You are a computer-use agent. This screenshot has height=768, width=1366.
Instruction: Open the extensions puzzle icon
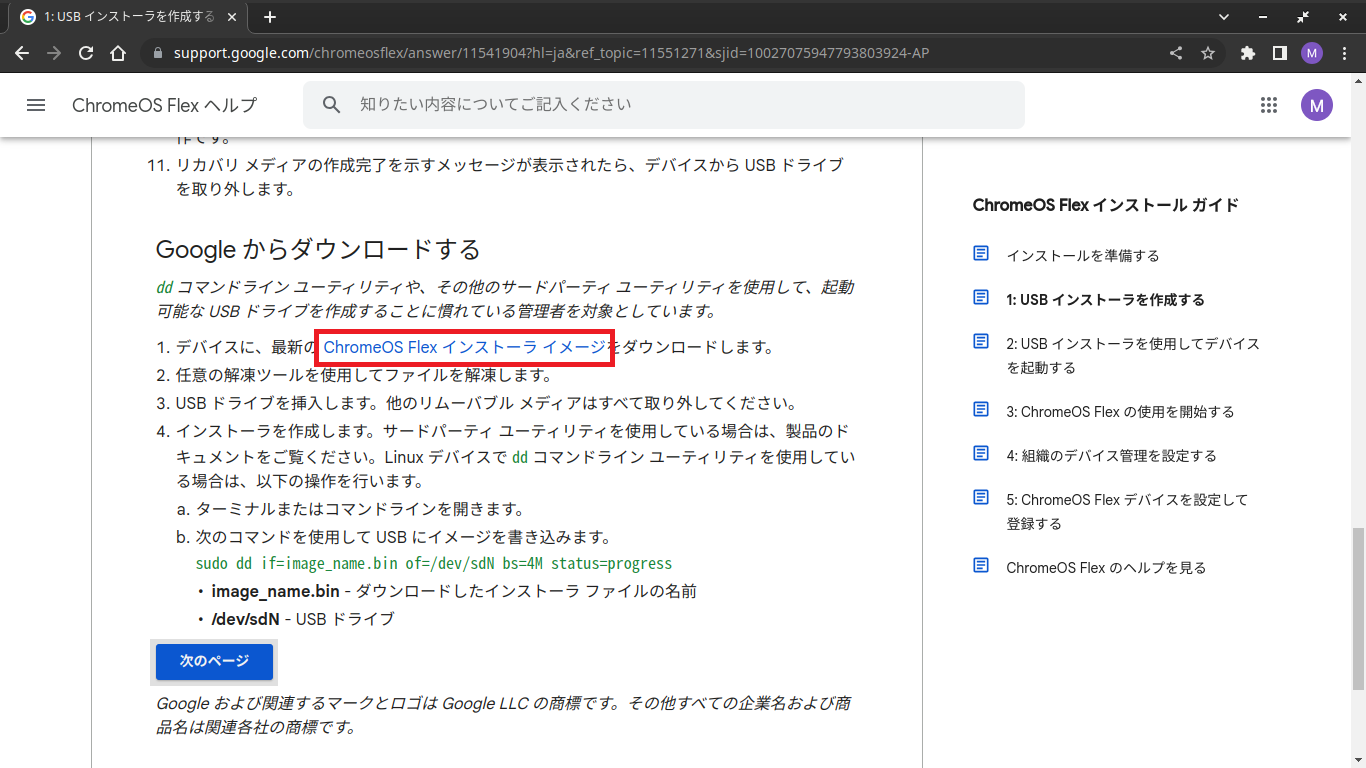[x=1247, y=53]
